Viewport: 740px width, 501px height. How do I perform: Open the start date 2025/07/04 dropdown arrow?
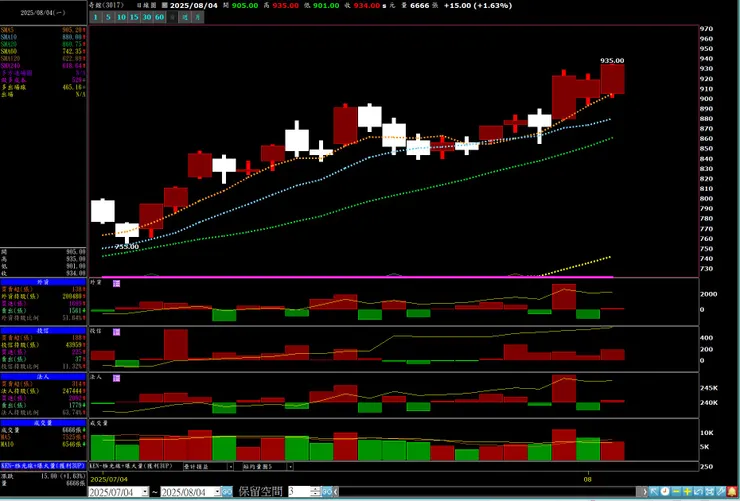(145, 492)
